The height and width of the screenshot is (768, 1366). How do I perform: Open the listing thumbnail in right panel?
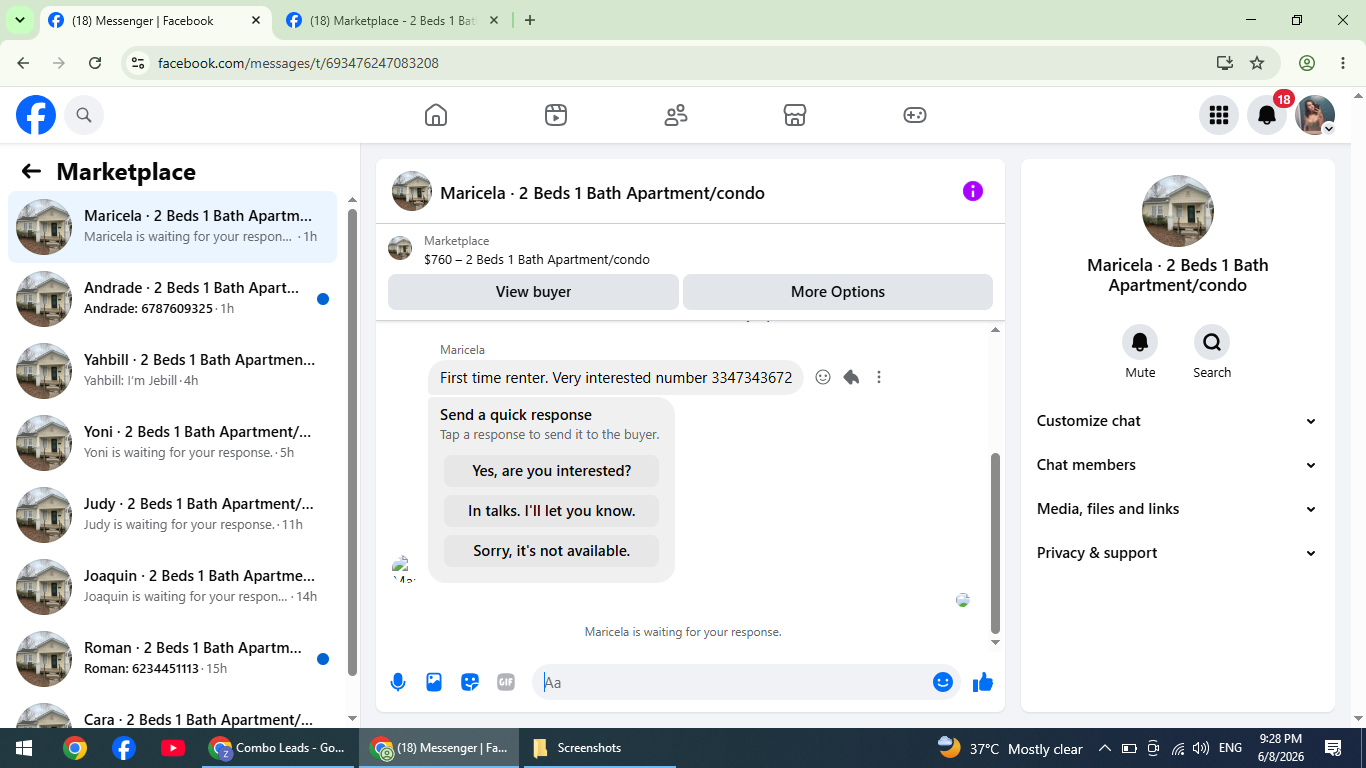(x=1178, y=211)
